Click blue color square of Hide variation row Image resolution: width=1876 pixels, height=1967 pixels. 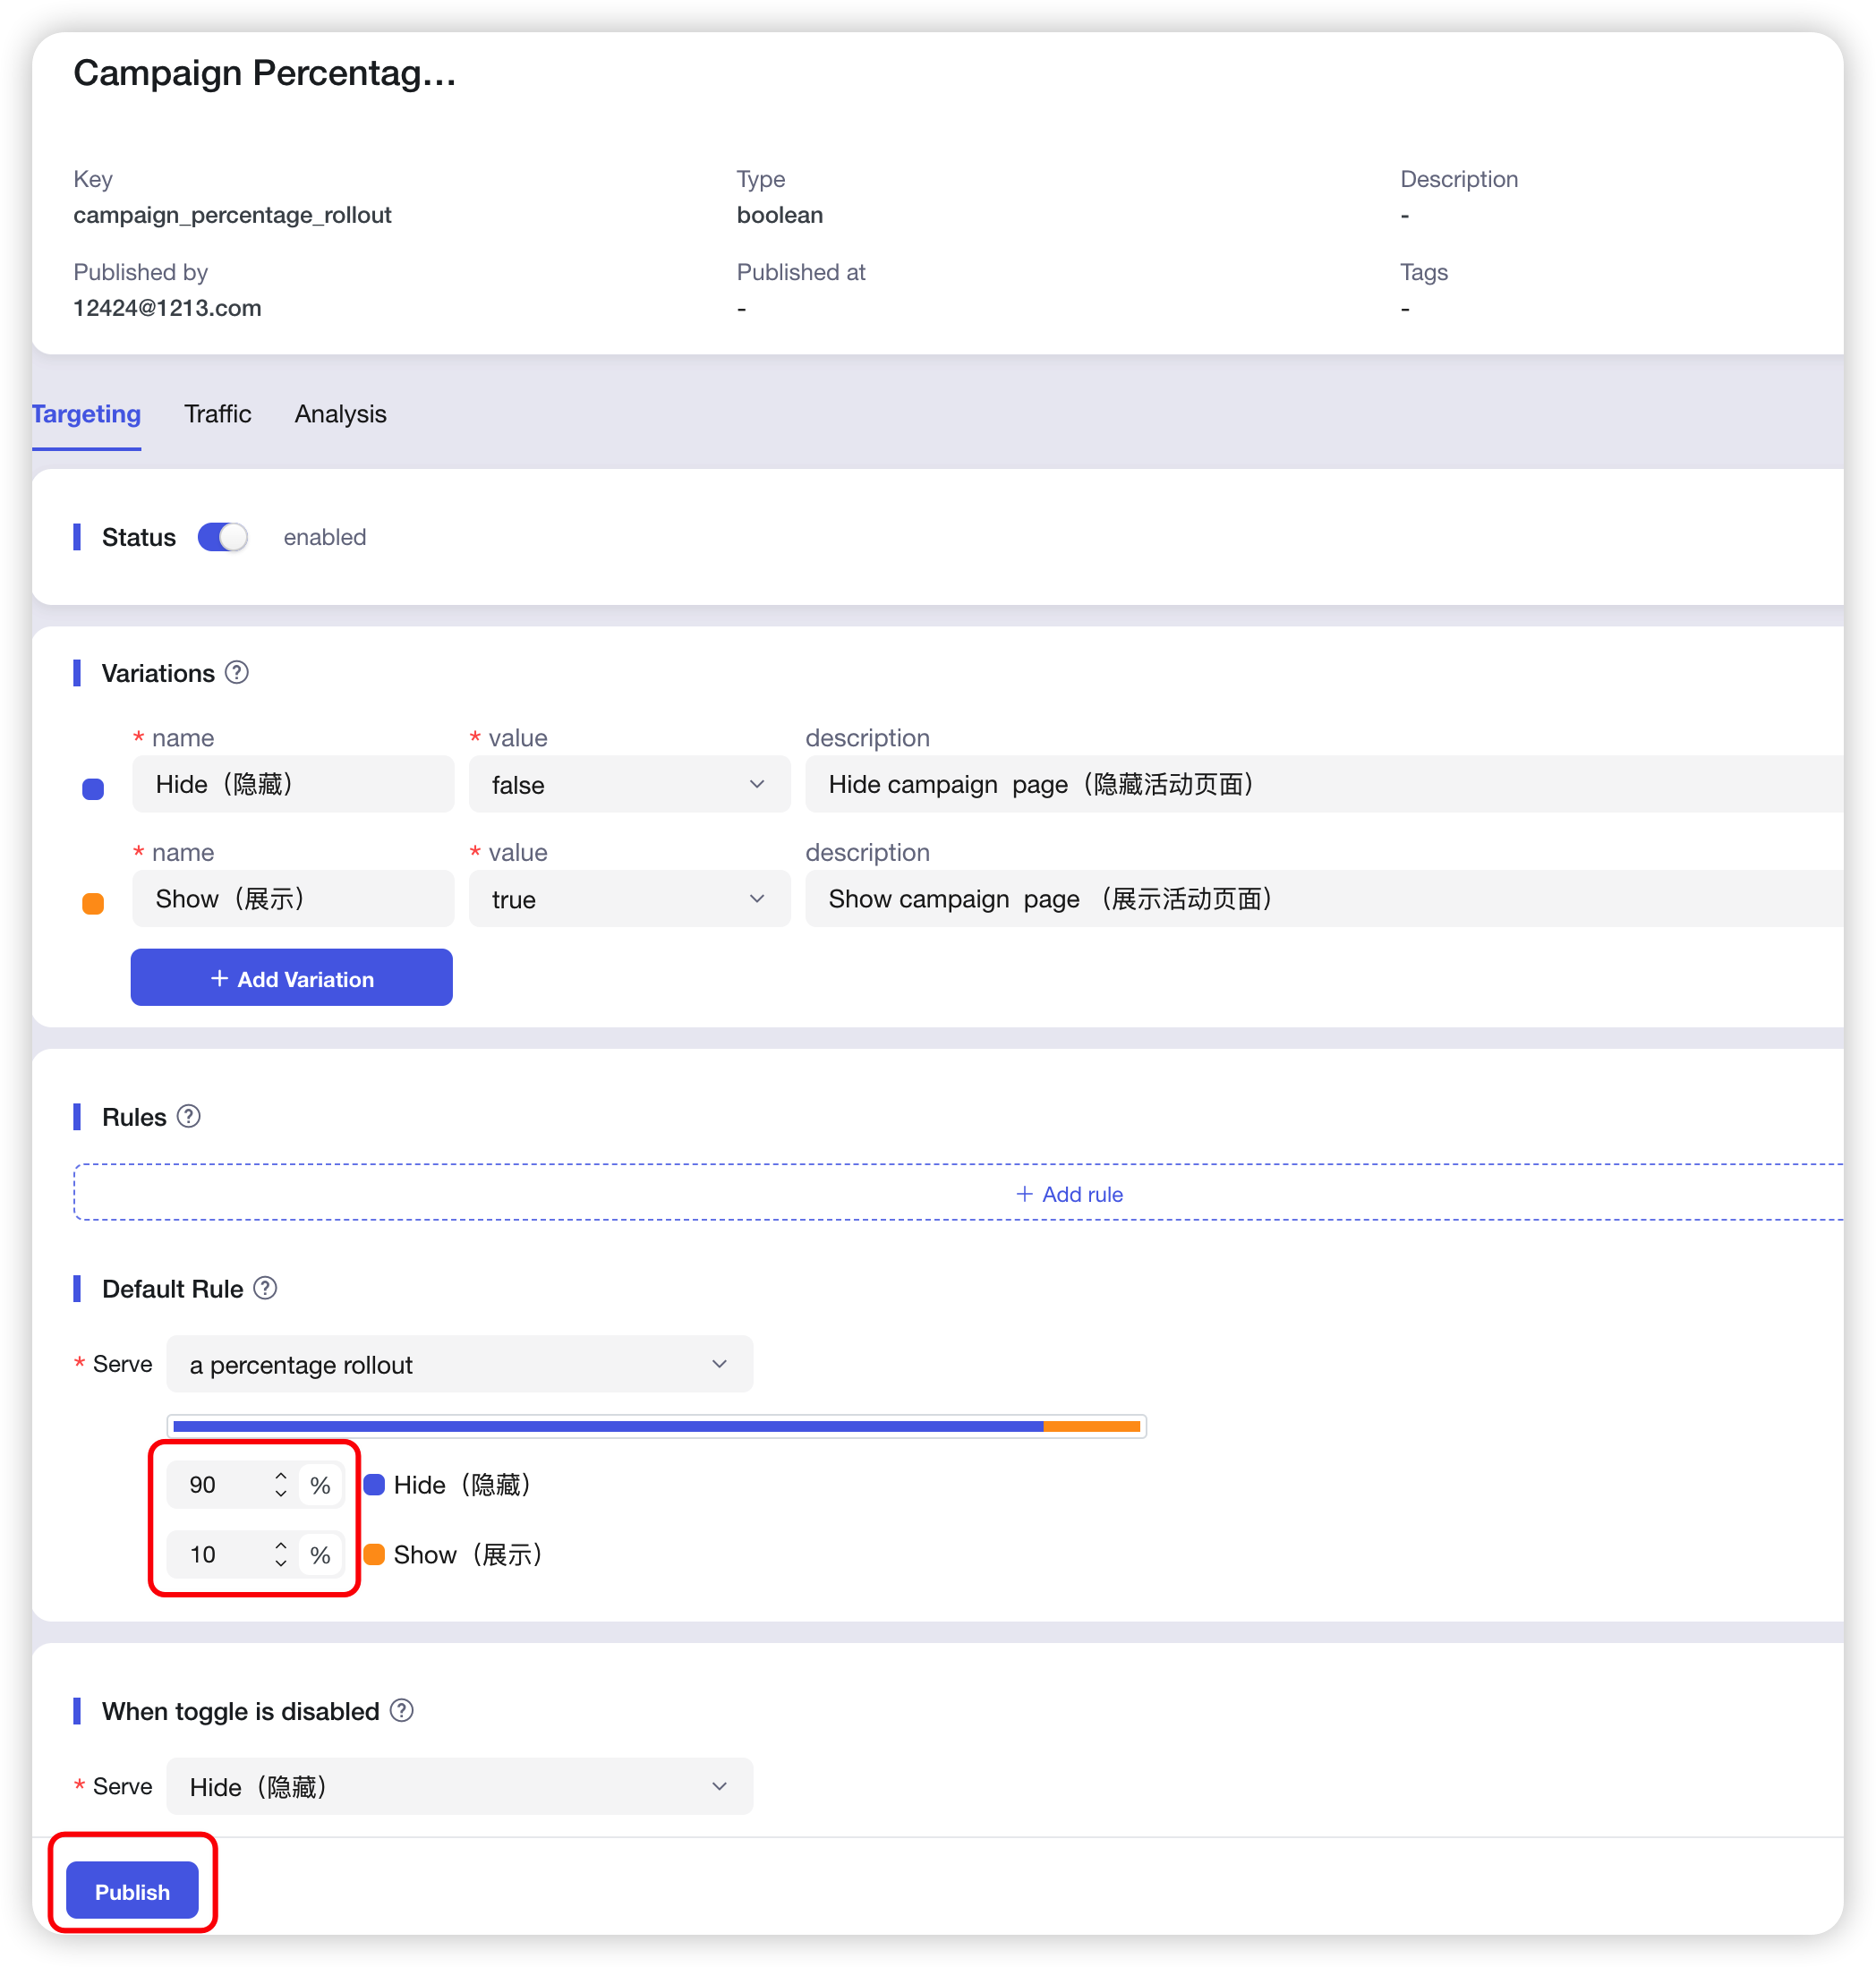93,789
